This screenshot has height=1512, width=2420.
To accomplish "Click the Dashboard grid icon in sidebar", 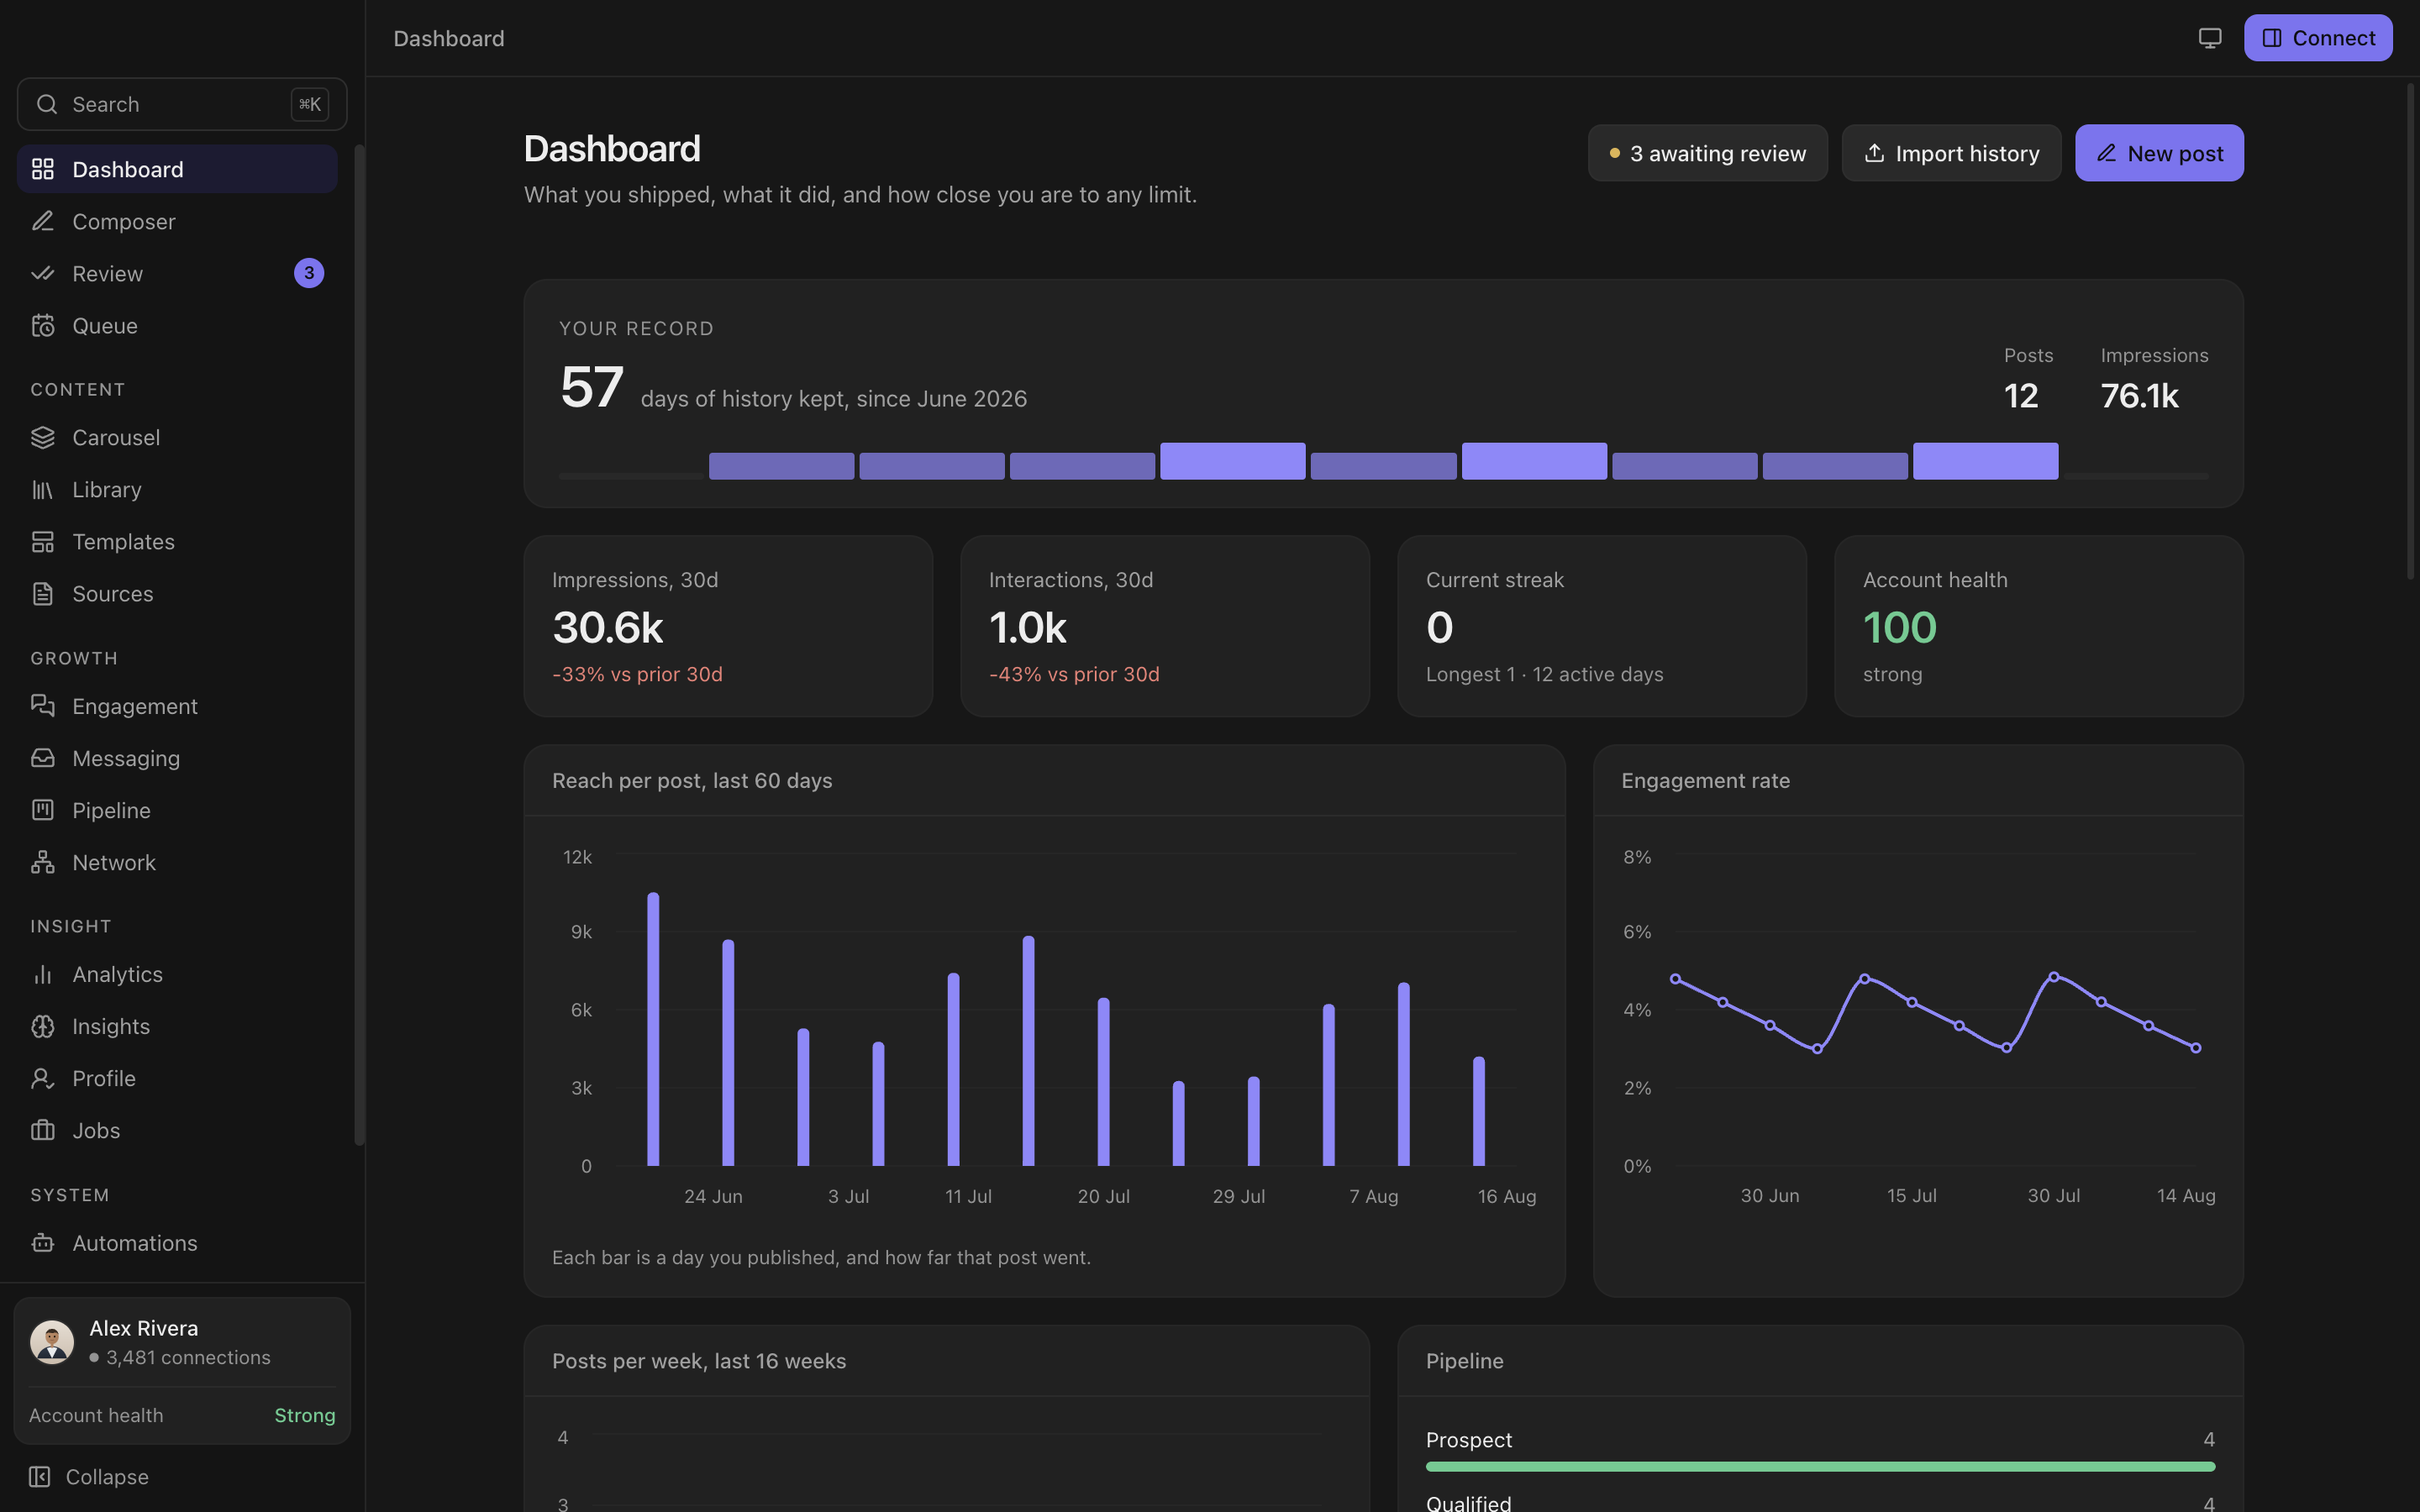I will pyautogui.click(x=42, y=169).
